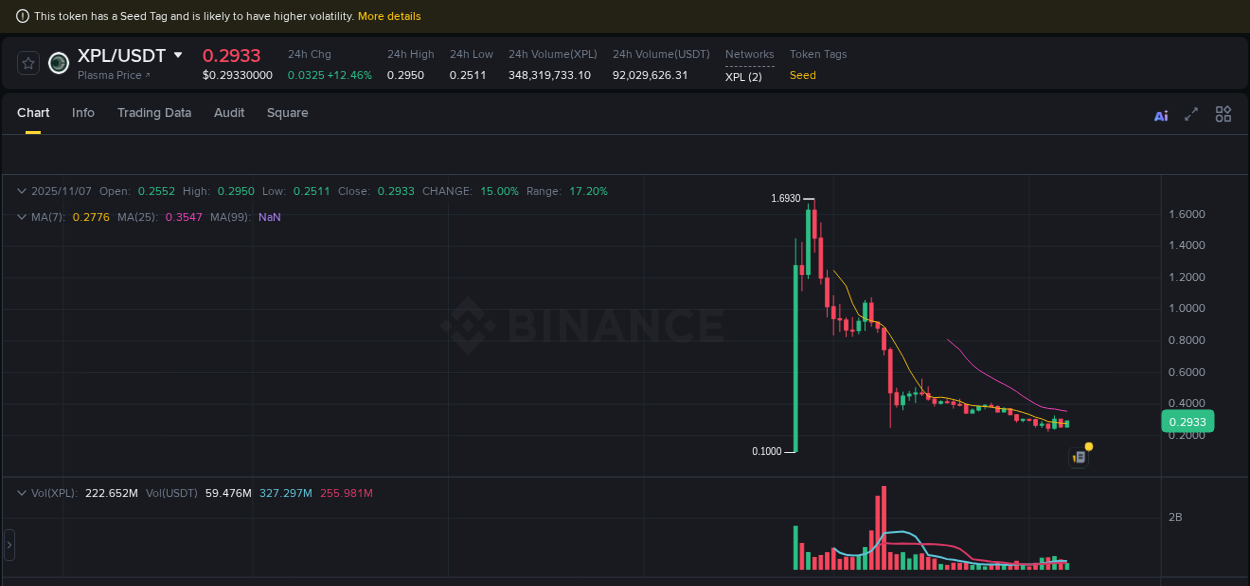The image size is (1250, 586).
Task: Collapse the left side panel
Action: [7, 545]
